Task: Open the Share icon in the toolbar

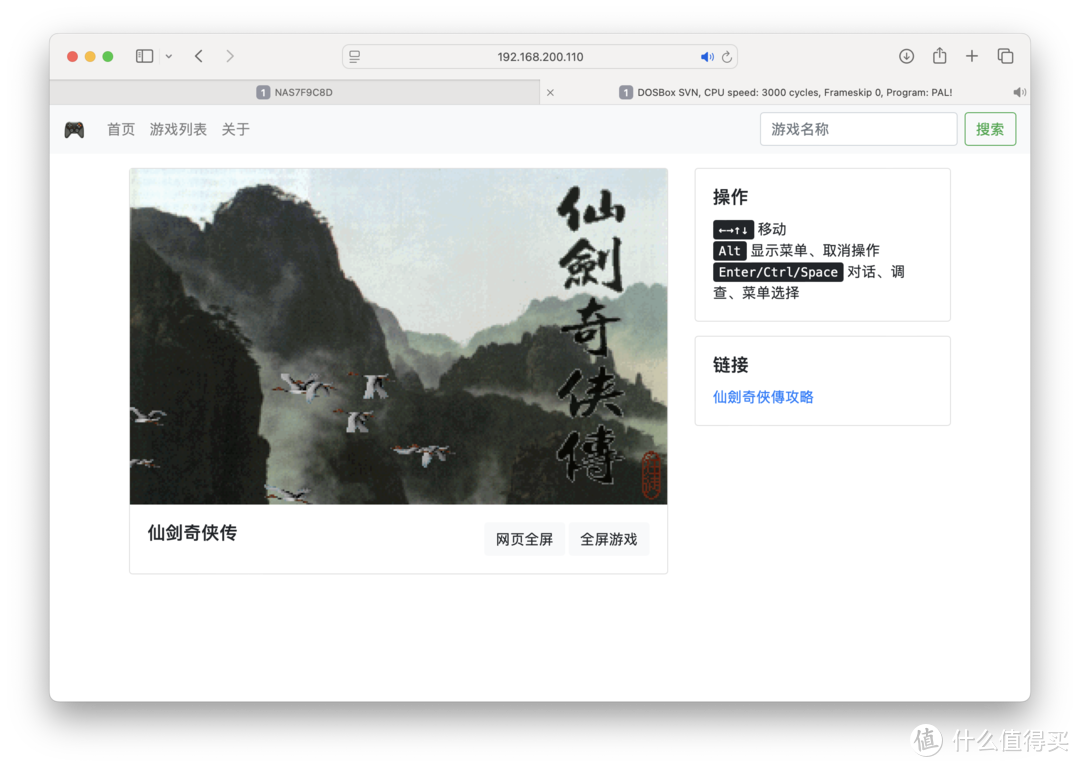Action: pos(939,56)
